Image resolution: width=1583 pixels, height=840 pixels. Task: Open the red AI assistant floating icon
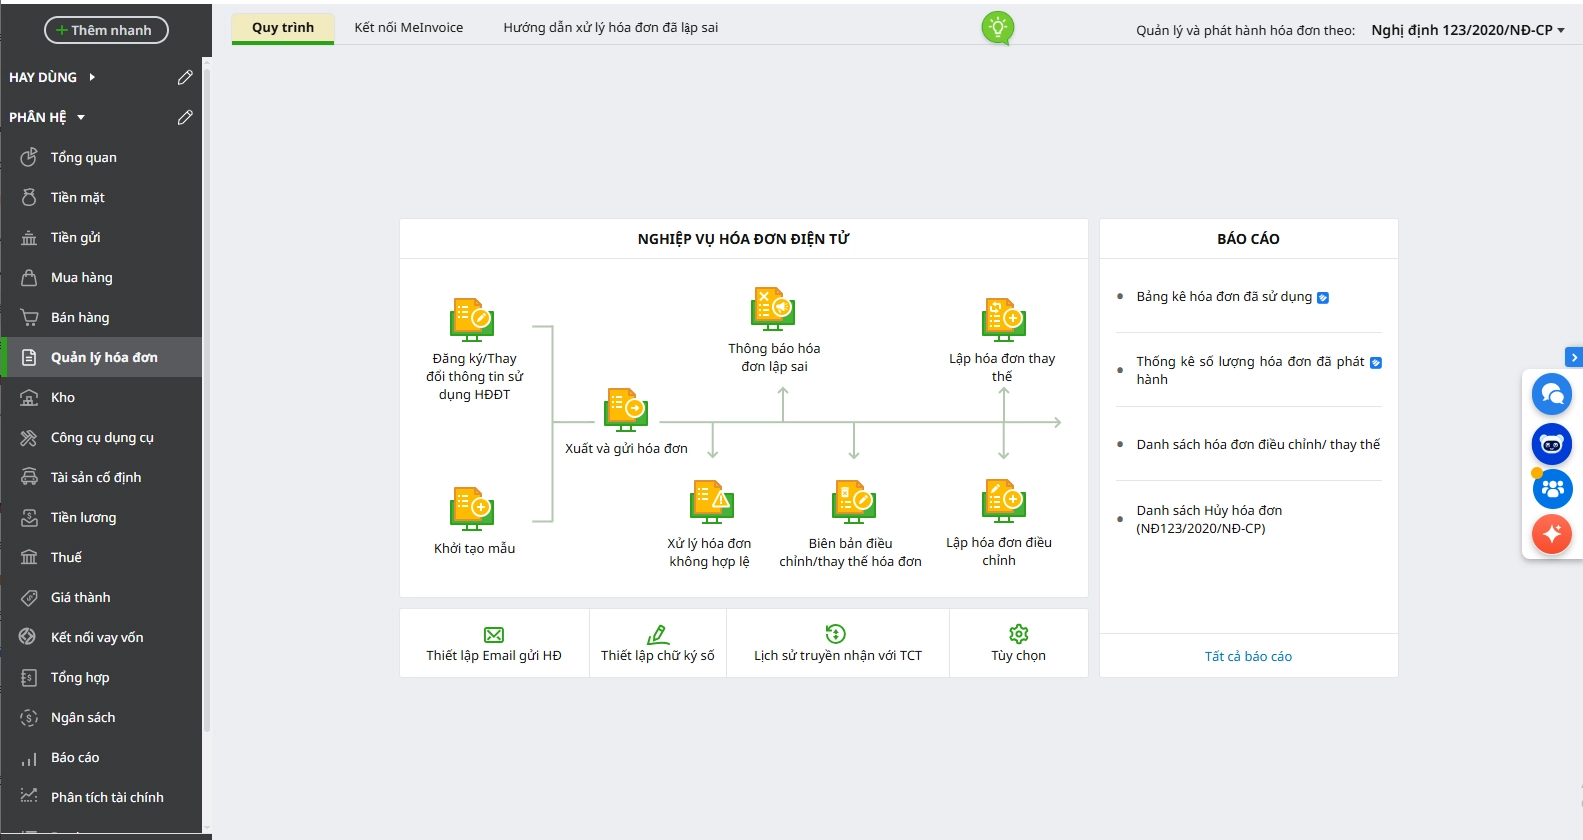[1551, 534]
